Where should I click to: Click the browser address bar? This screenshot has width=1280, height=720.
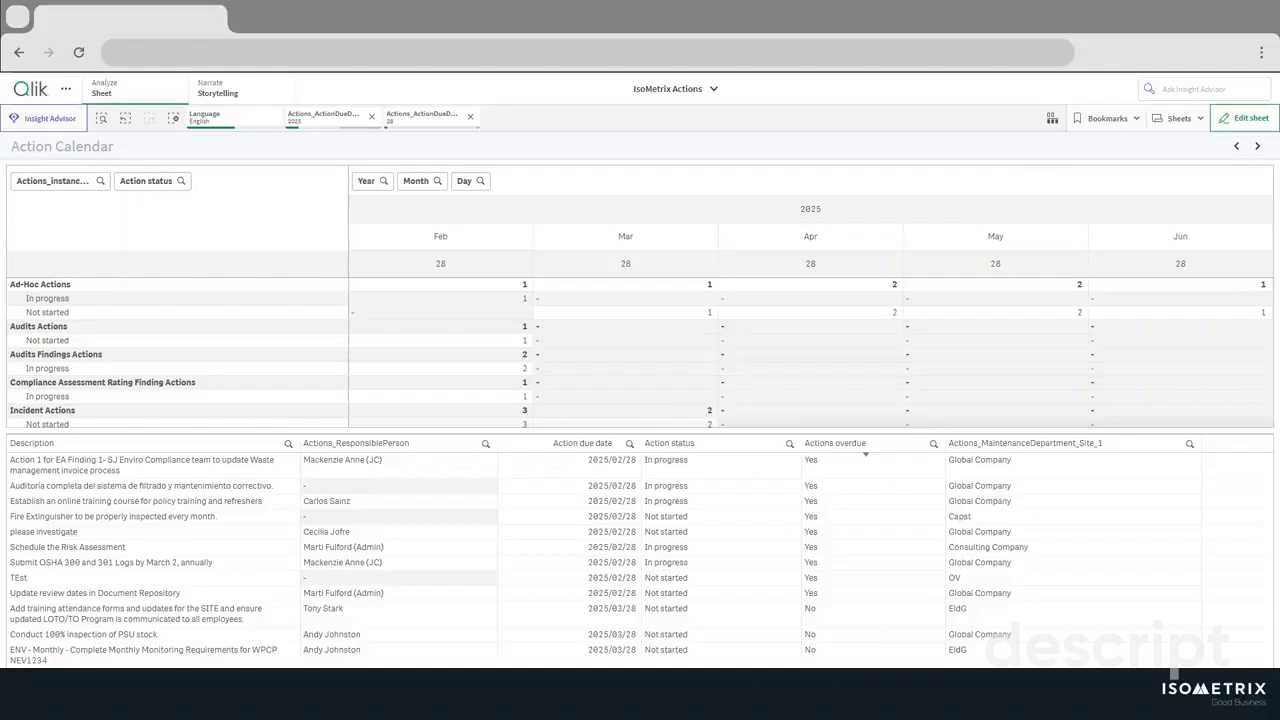pos(588,52)
